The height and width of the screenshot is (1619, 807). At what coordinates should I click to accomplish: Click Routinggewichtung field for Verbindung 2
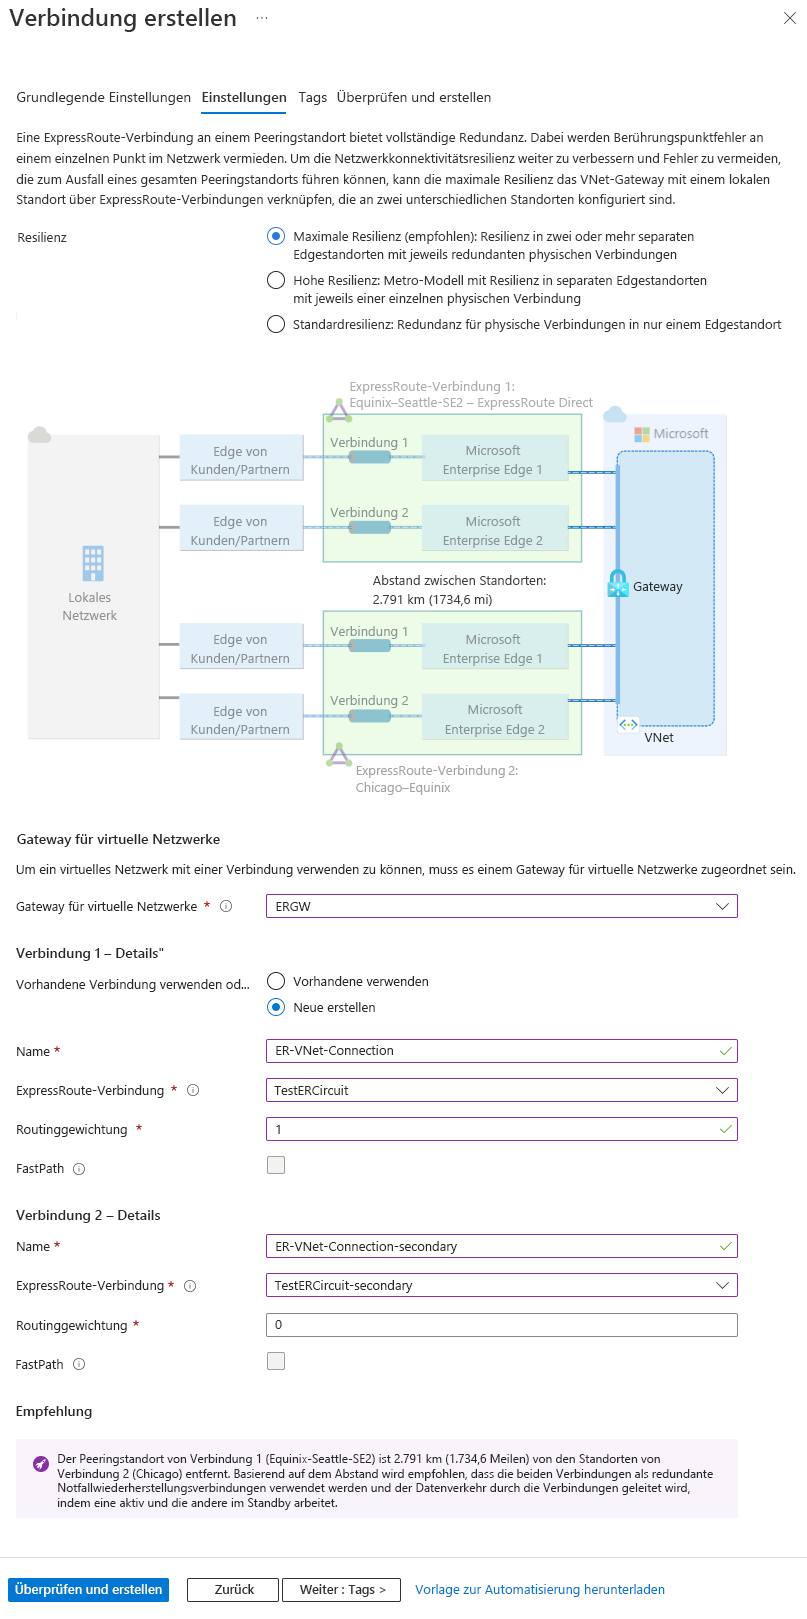pos(501,1325)
